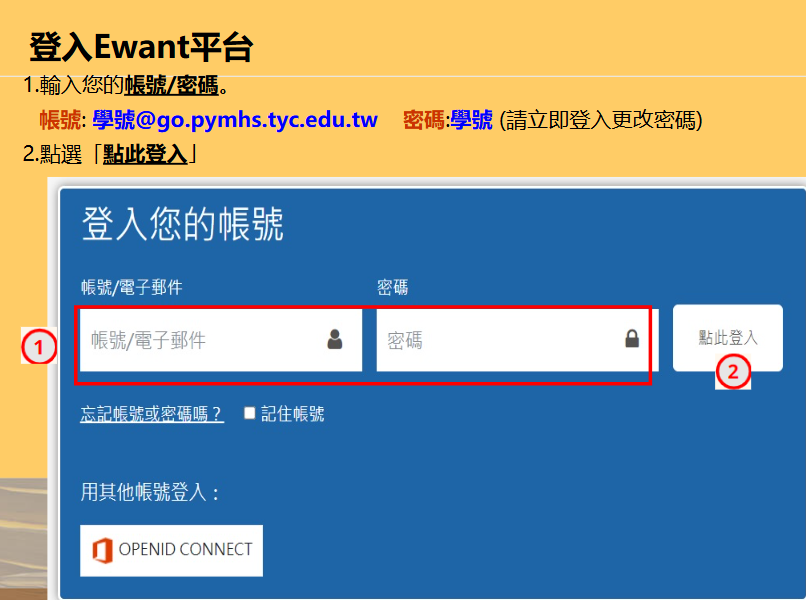
Task: Click the (請立即登入更改密碼) note
Action: point(601,120)
